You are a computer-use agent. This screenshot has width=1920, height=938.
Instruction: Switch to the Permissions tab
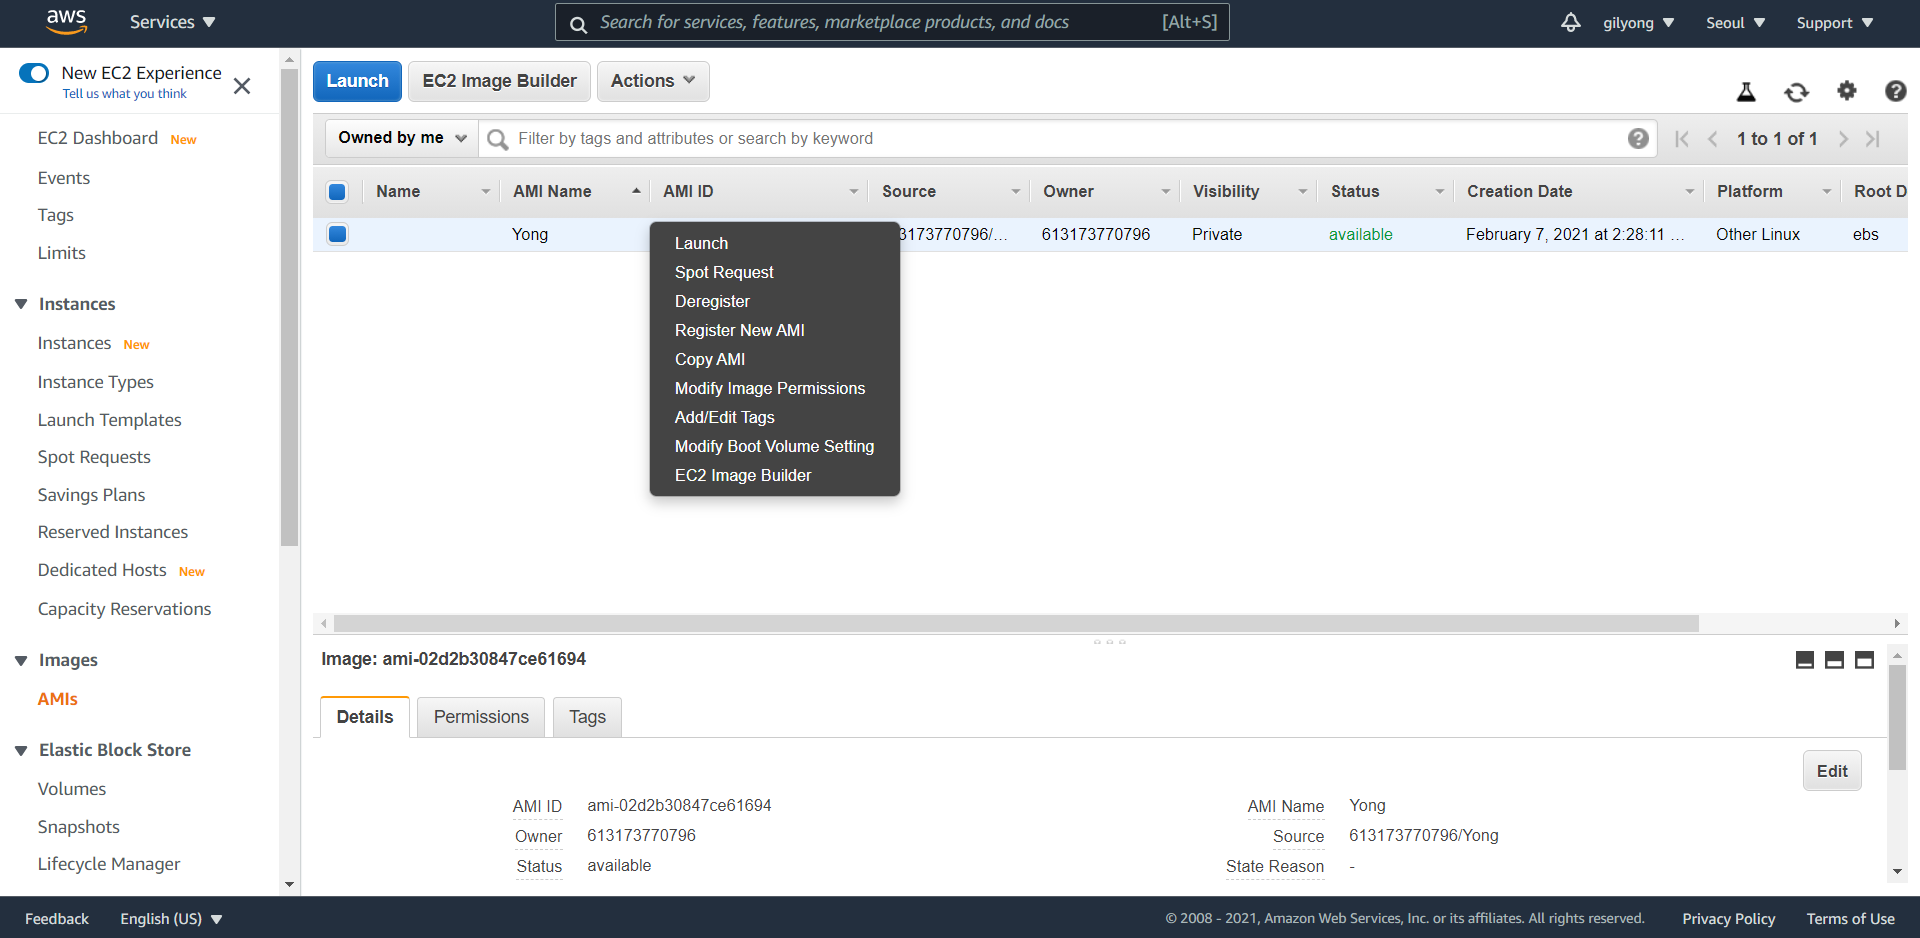click(481, 717)
